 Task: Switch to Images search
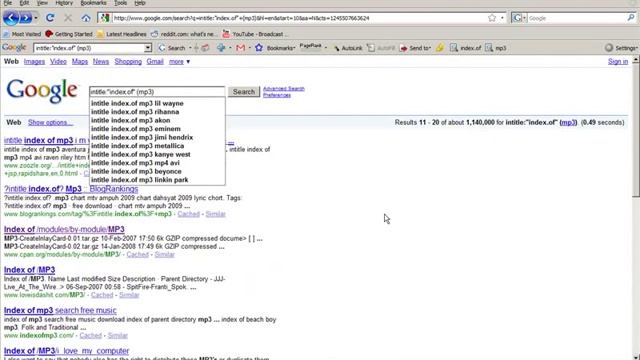click(34, 62)
